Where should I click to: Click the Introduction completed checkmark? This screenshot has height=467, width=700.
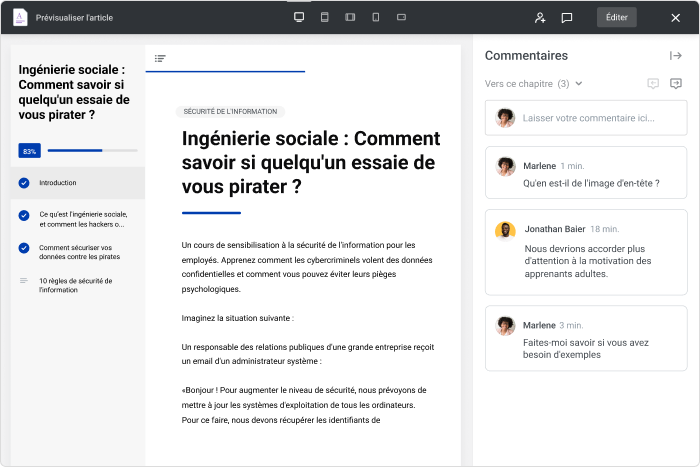coord(24,183)
